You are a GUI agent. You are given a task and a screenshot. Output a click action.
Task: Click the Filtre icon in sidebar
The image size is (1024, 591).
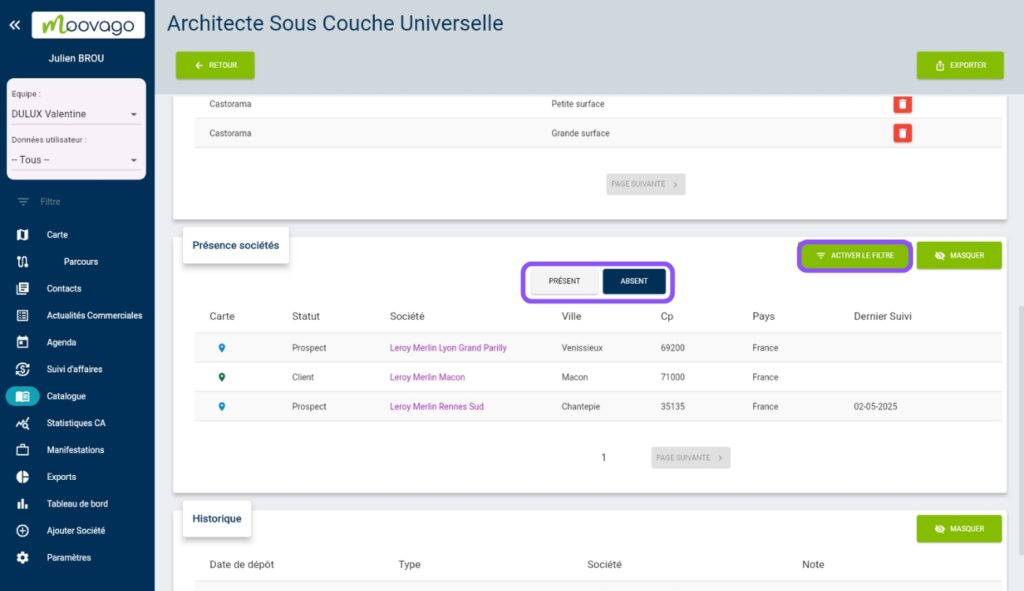23,202
